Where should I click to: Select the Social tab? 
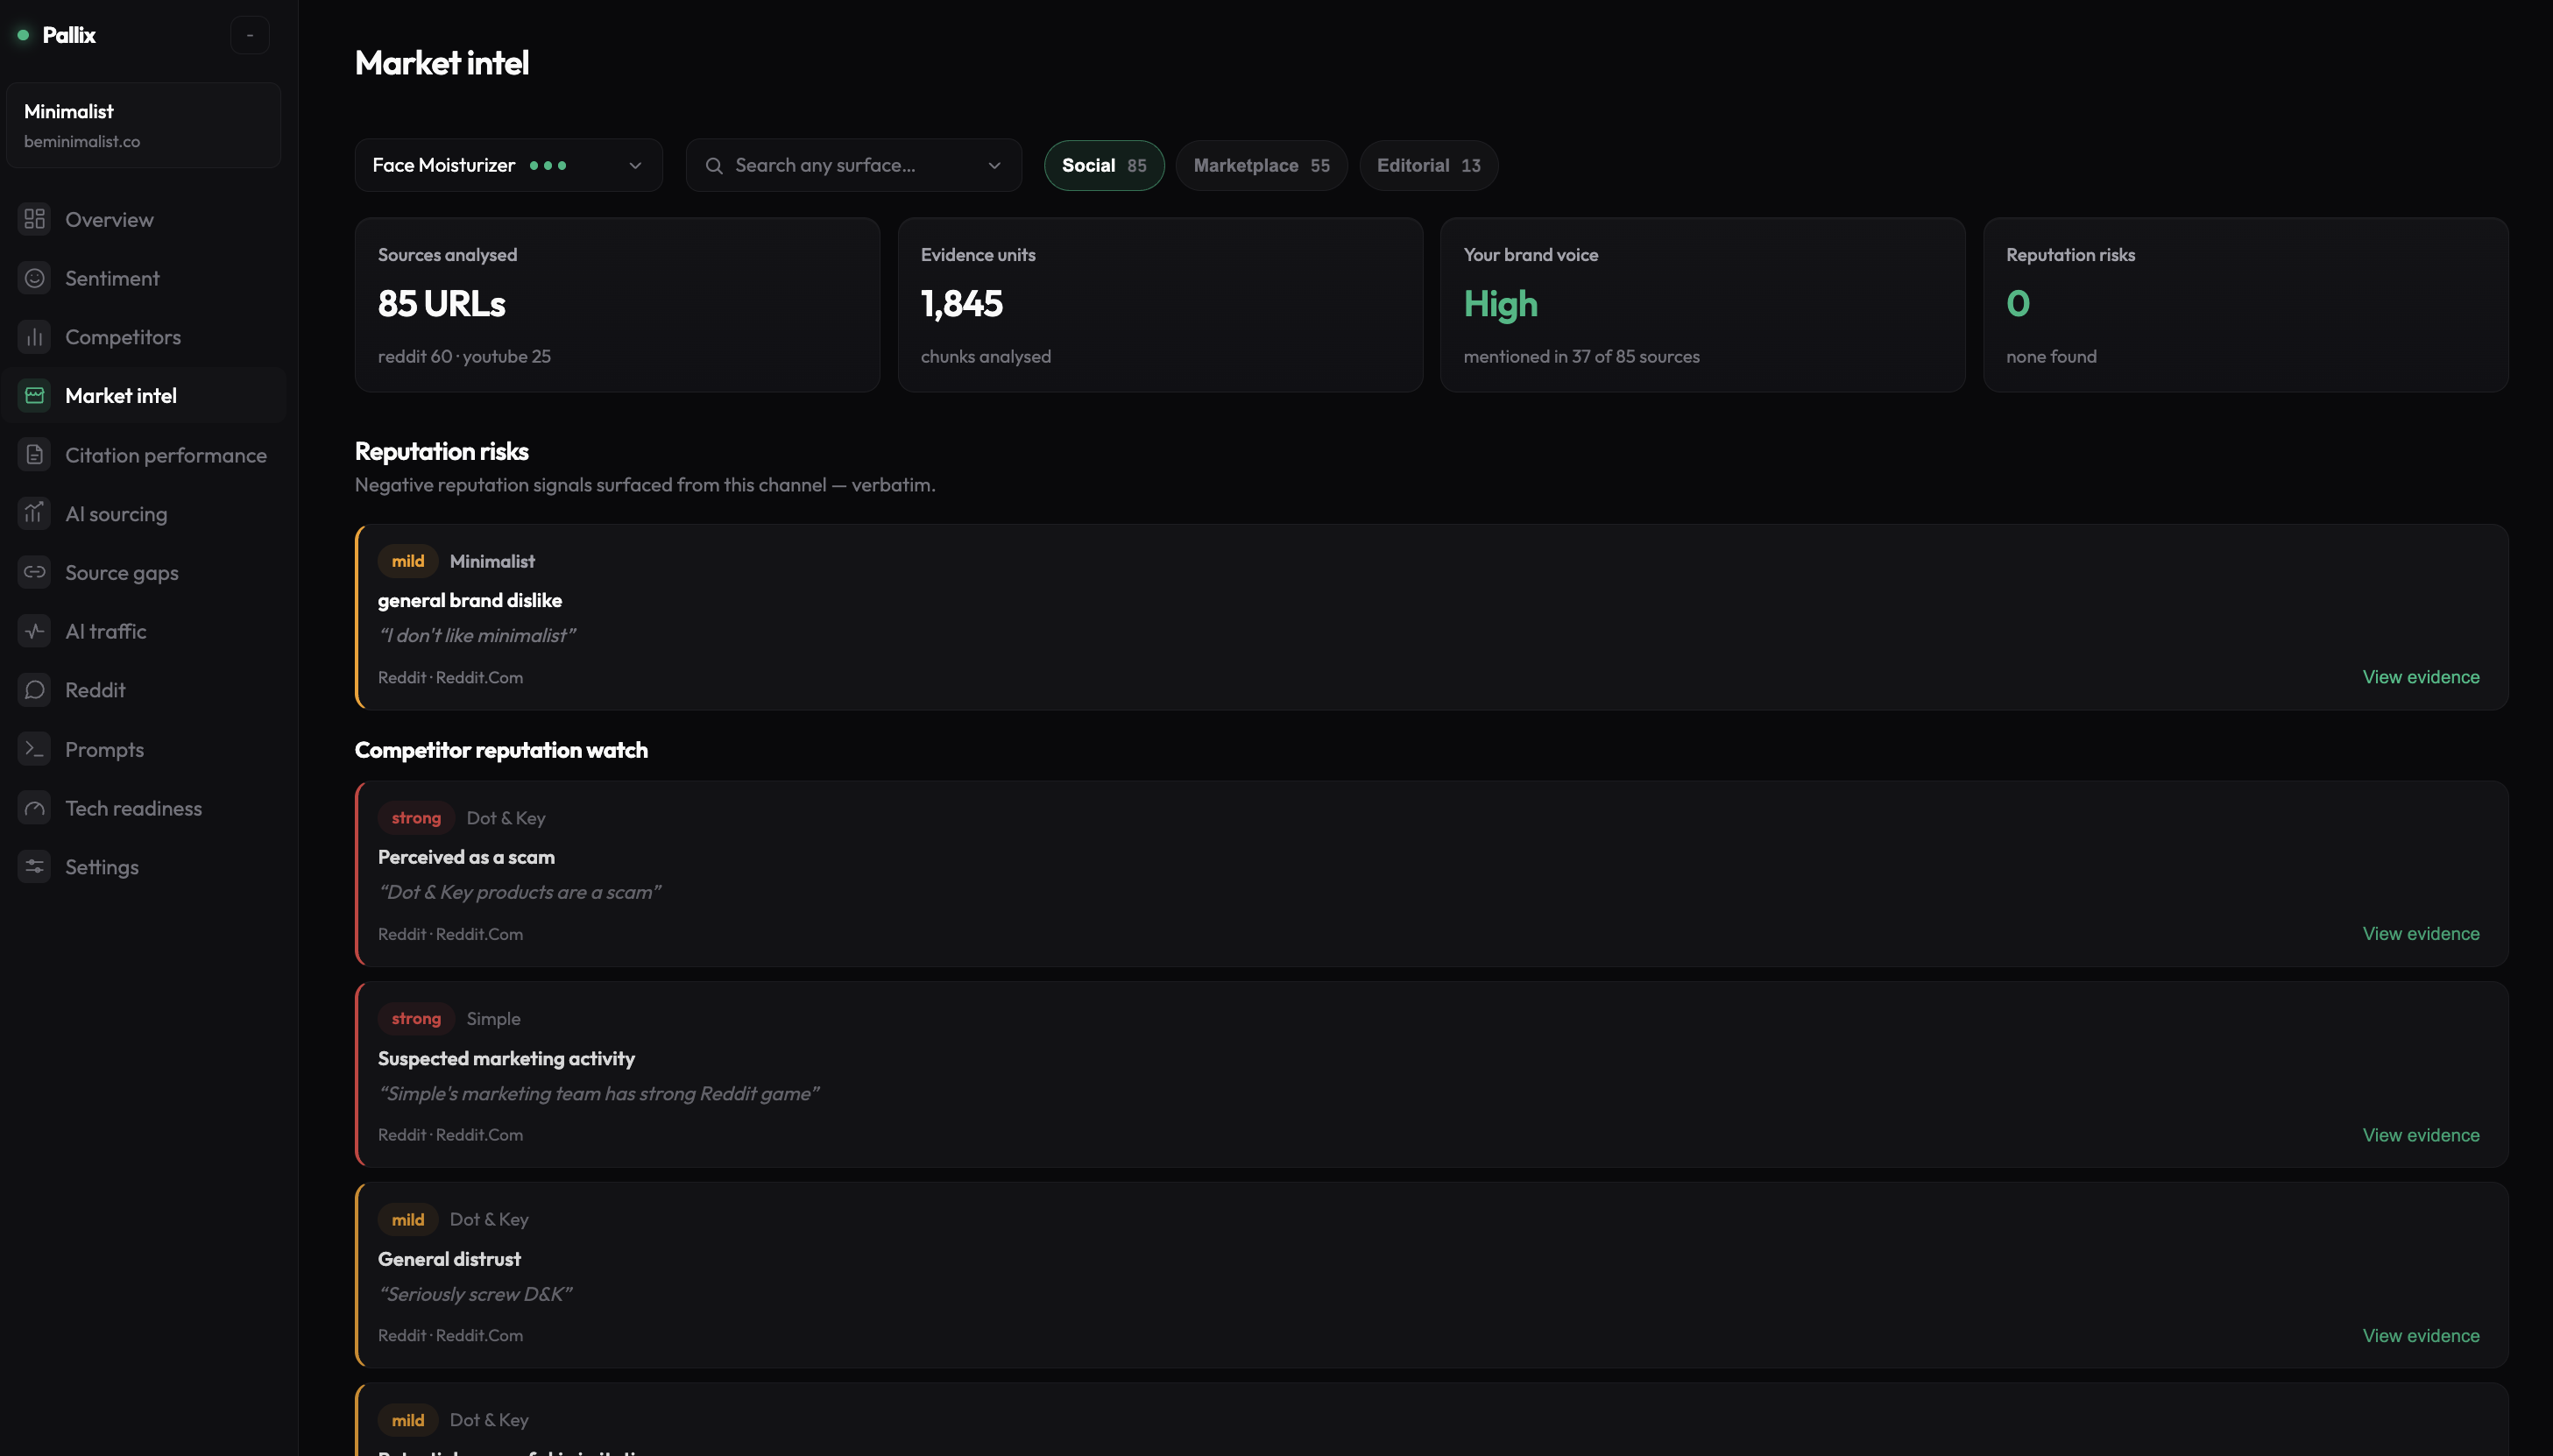pyautogui.click(x=1104, y=165)
